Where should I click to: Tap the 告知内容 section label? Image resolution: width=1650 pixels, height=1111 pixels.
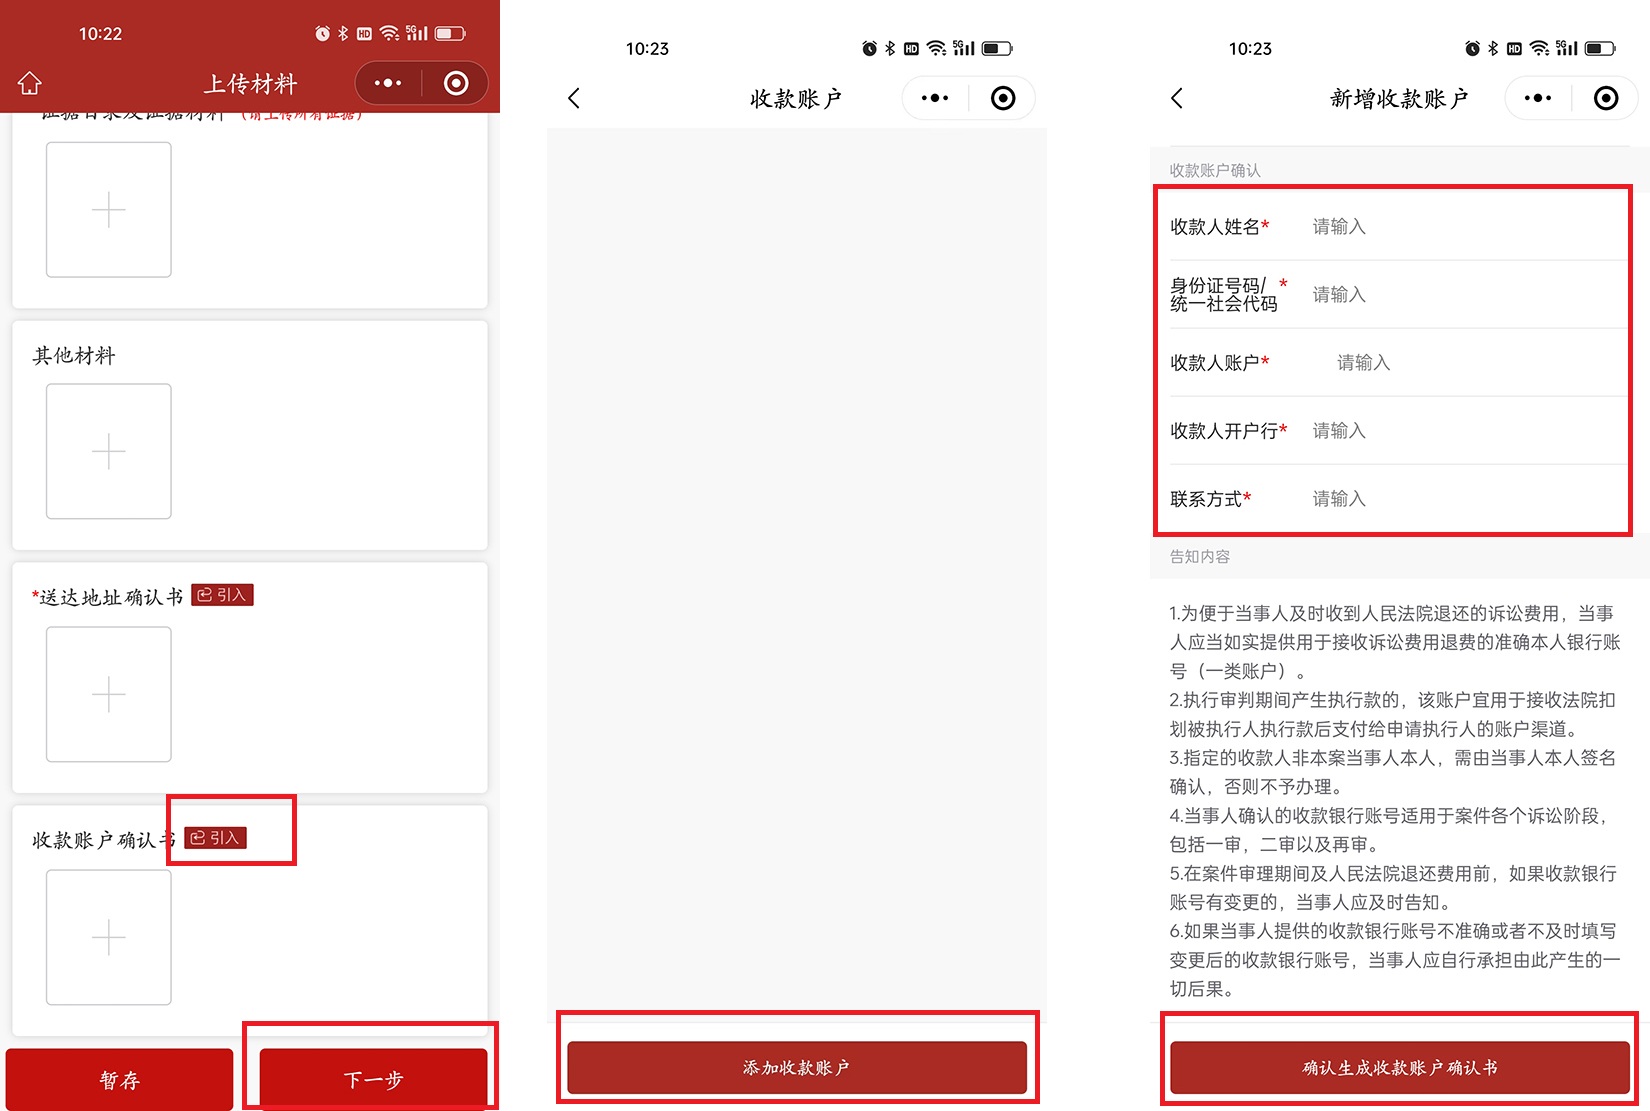coord(1200,557)
